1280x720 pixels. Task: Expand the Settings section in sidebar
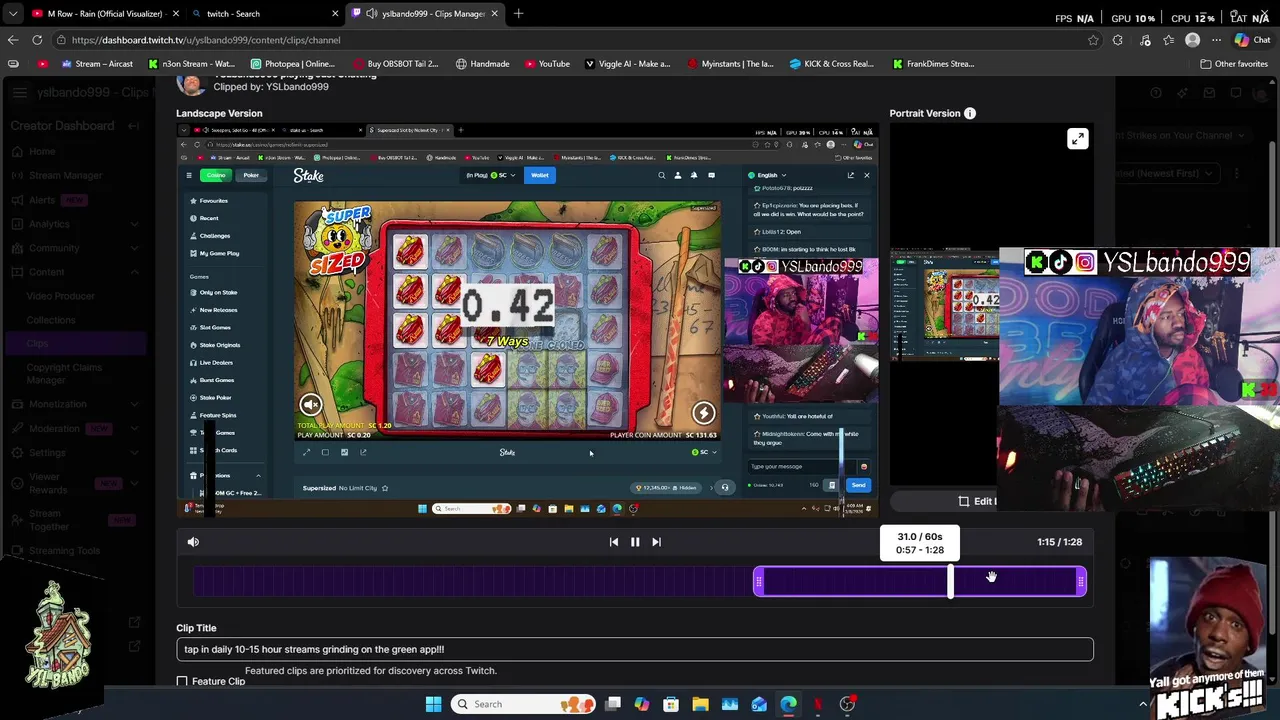pyautogui.click(x=135, y=452)
